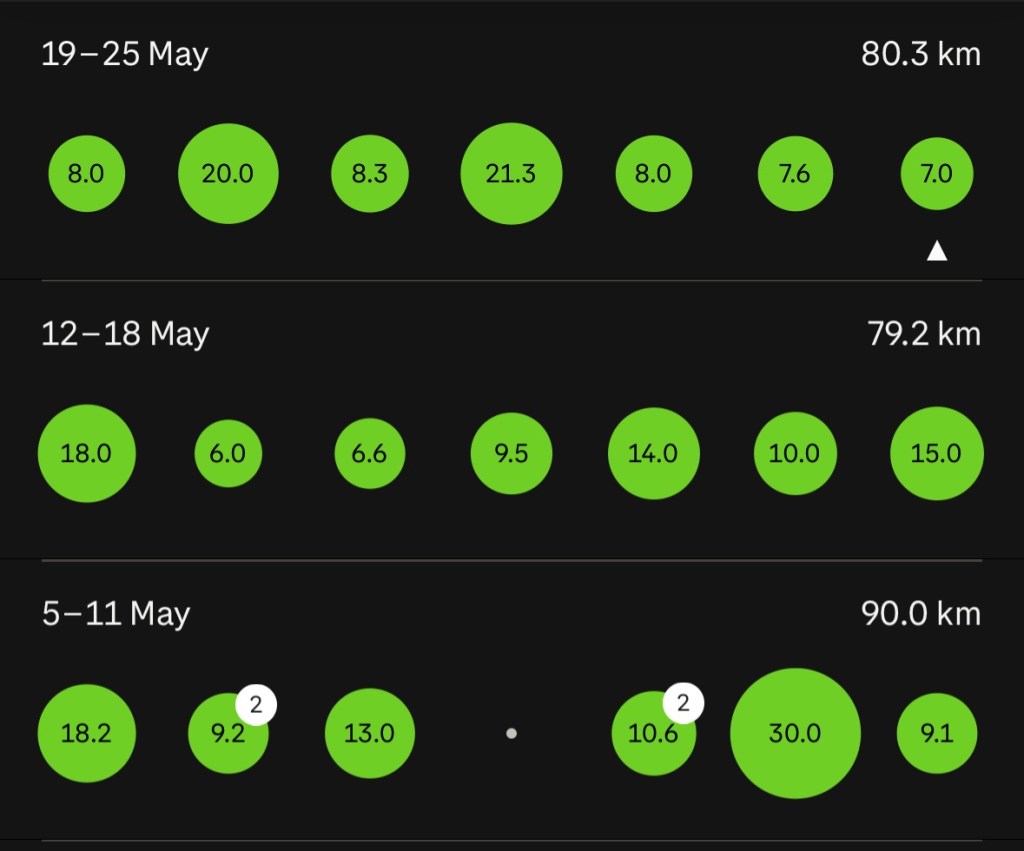The image size is (1024, 851).
Task: Select the 21.3 km activity bubble
Action: click(x=511, y=174)
